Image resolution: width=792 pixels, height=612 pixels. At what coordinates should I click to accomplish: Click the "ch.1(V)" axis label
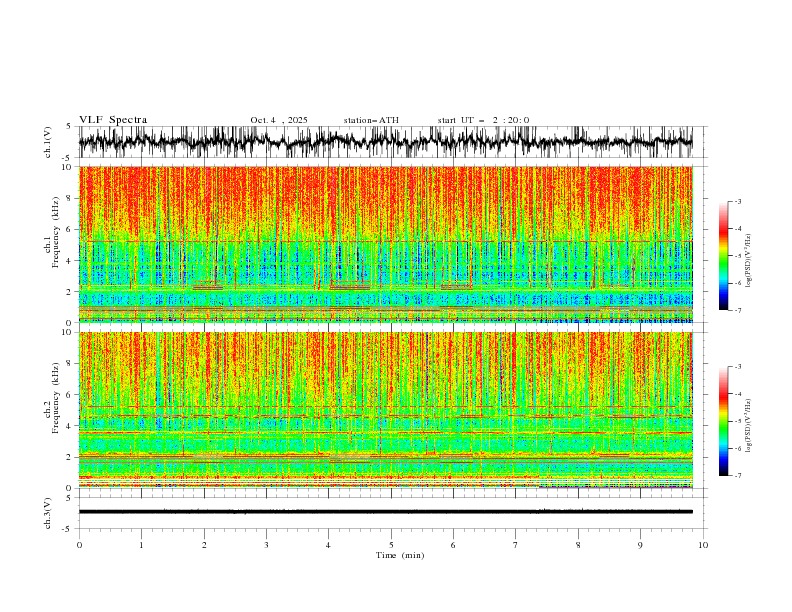48,142
